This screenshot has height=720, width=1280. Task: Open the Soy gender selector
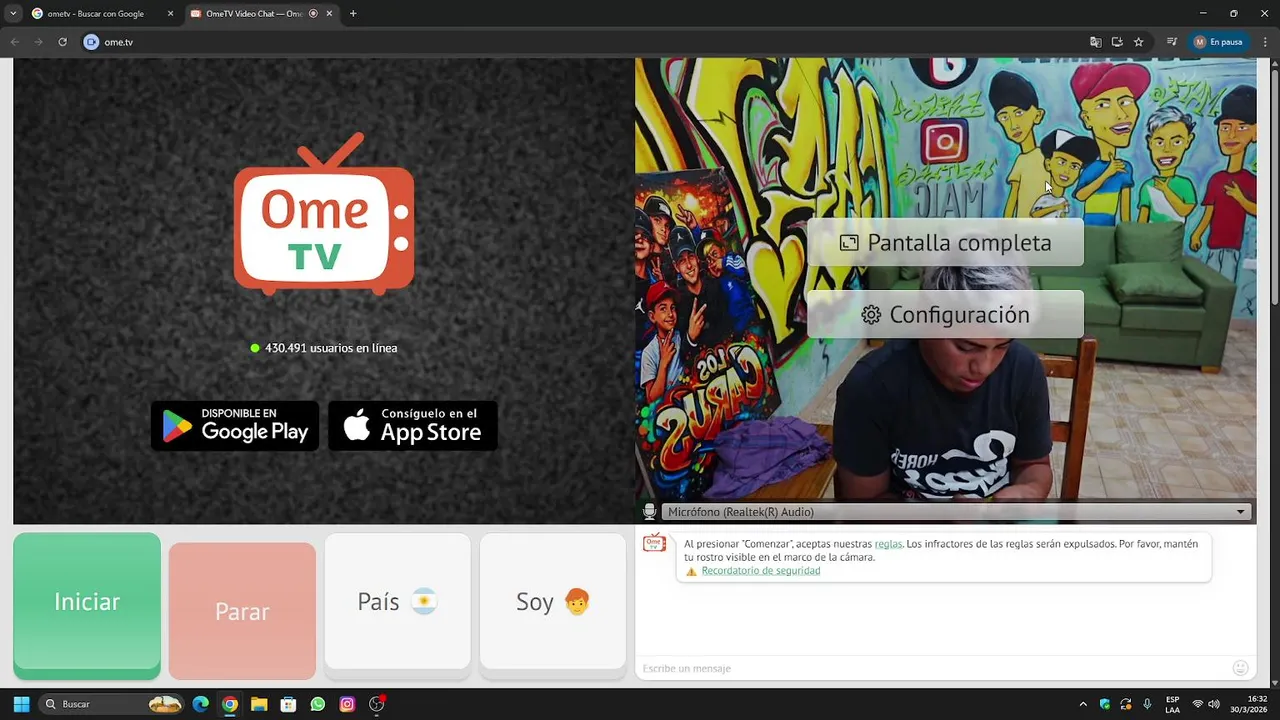tap(553, 601)
